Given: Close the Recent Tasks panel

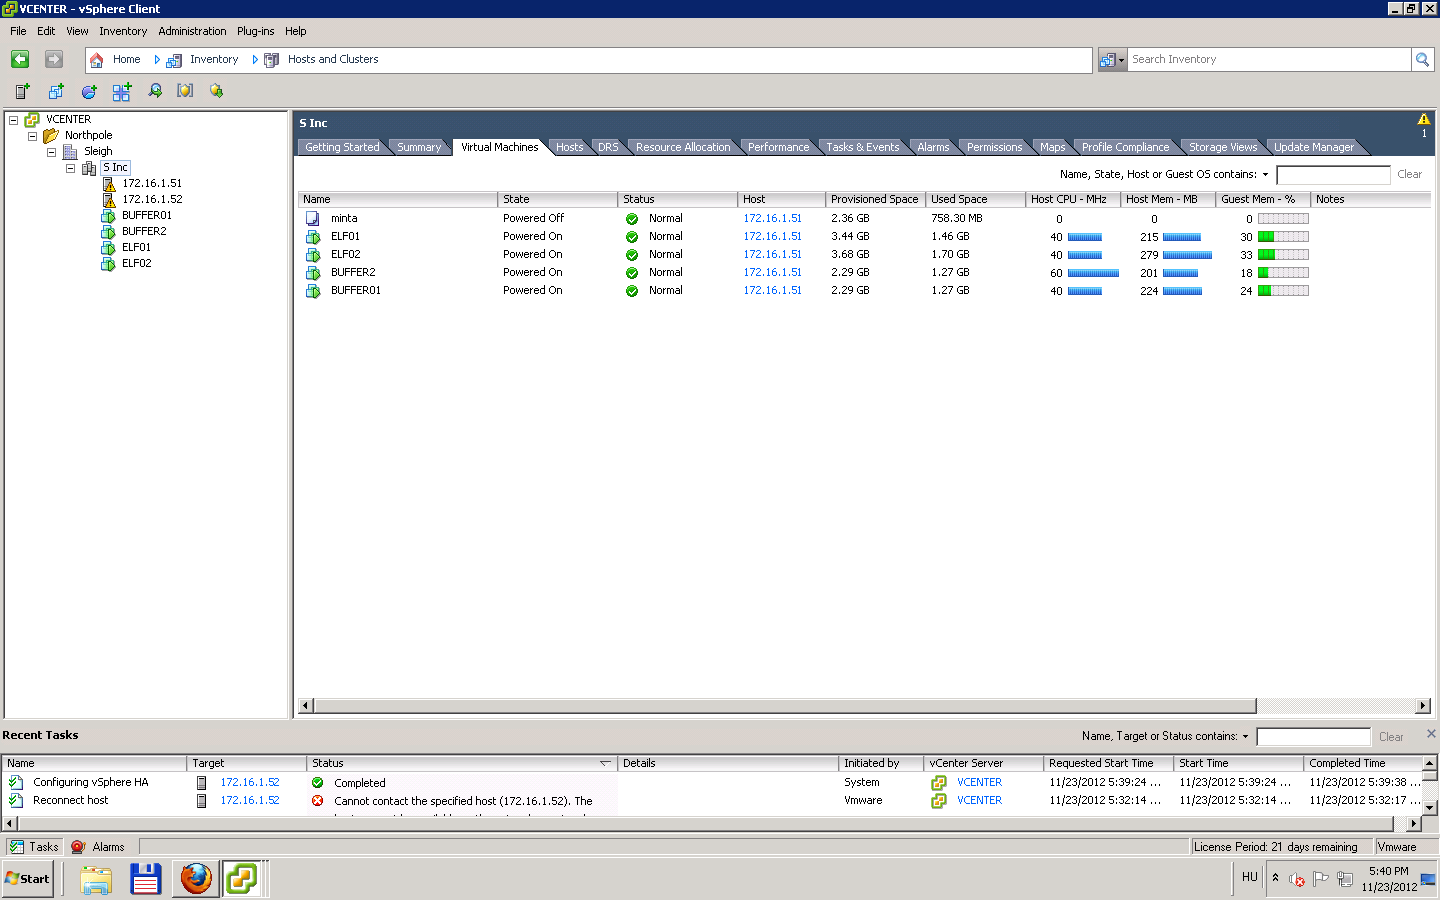Looking at the screenshot, I should click(1431, 733).
